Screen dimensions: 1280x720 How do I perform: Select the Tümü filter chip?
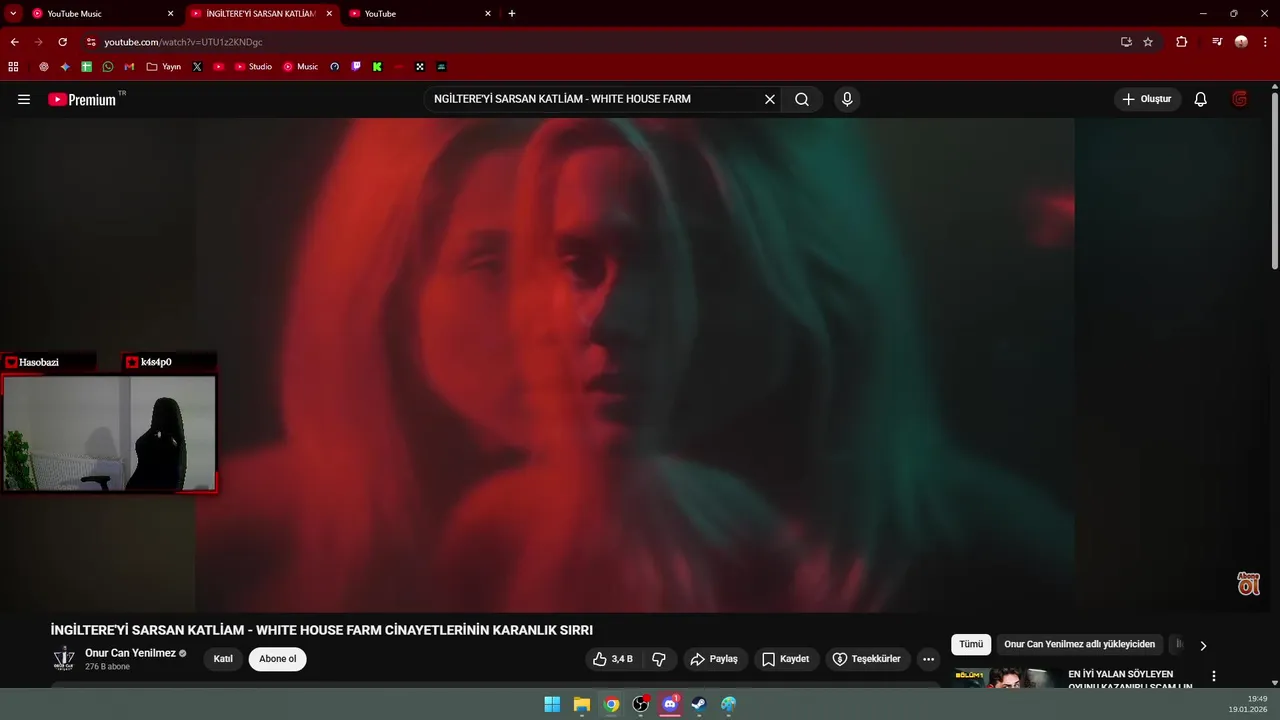pyautogui.click(x=971, y=645)
